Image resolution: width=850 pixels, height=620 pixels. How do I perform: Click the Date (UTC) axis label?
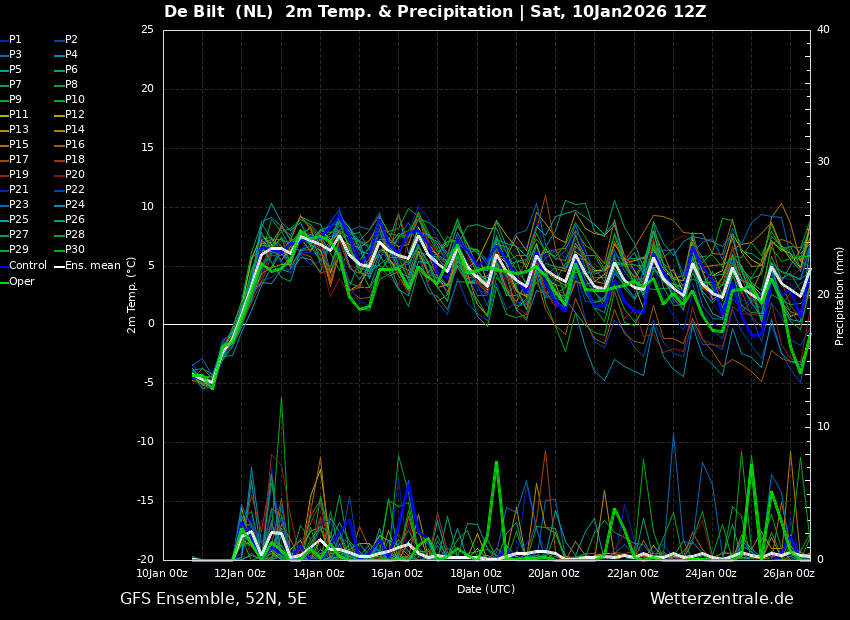pos(486,589)
